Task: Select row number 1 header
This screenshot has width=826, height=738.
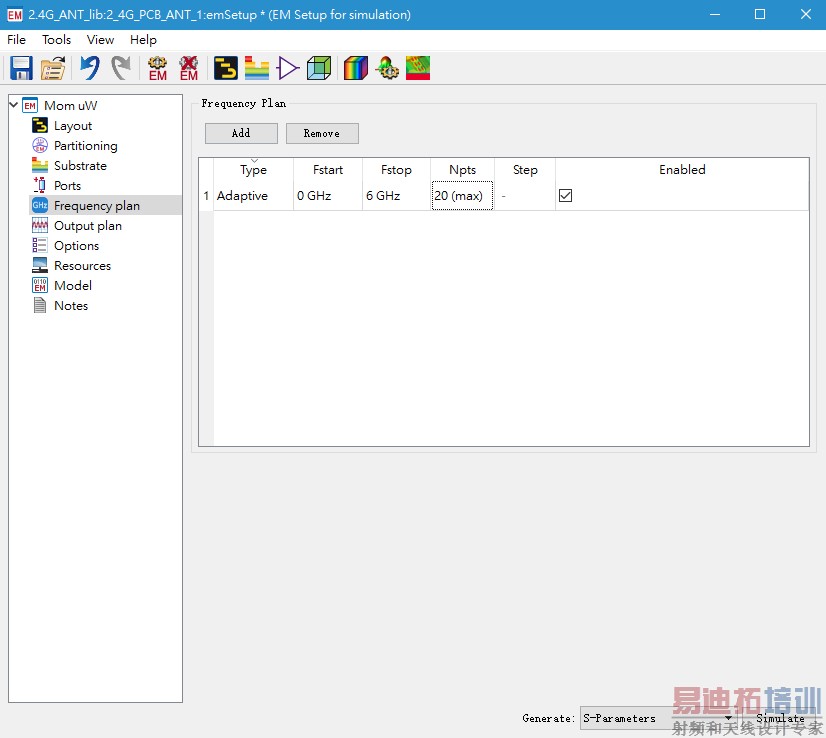Action: [206, 195]
